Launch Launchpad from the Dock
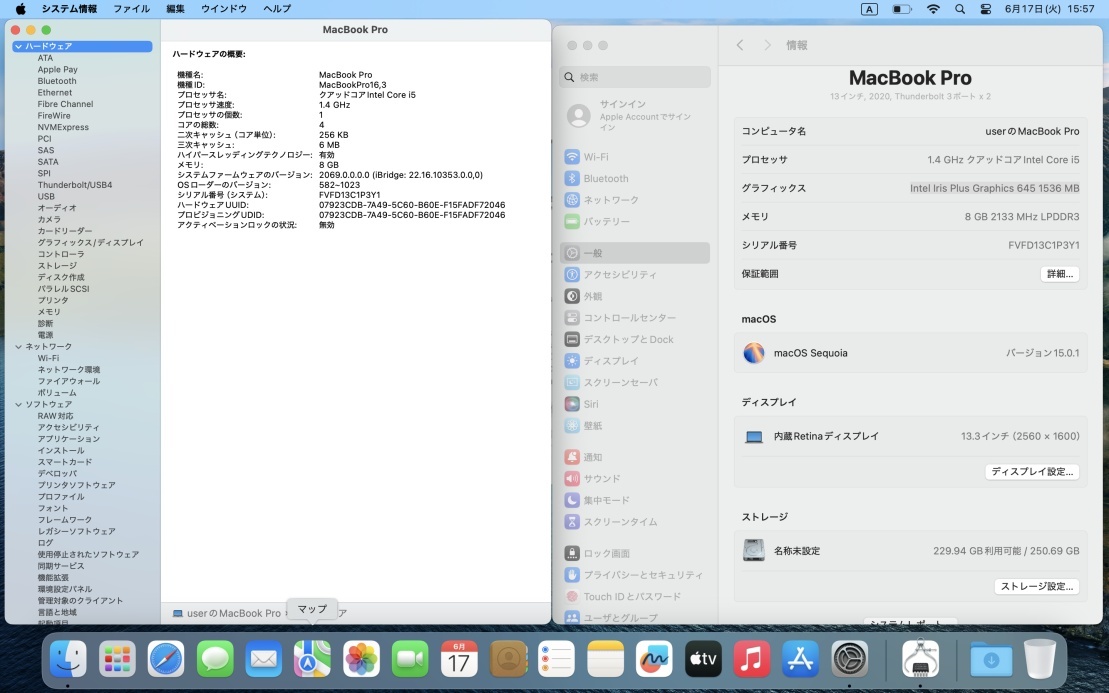Image resolution: width=1109 pixels, height=693 pixels. (x=117, y=659)
